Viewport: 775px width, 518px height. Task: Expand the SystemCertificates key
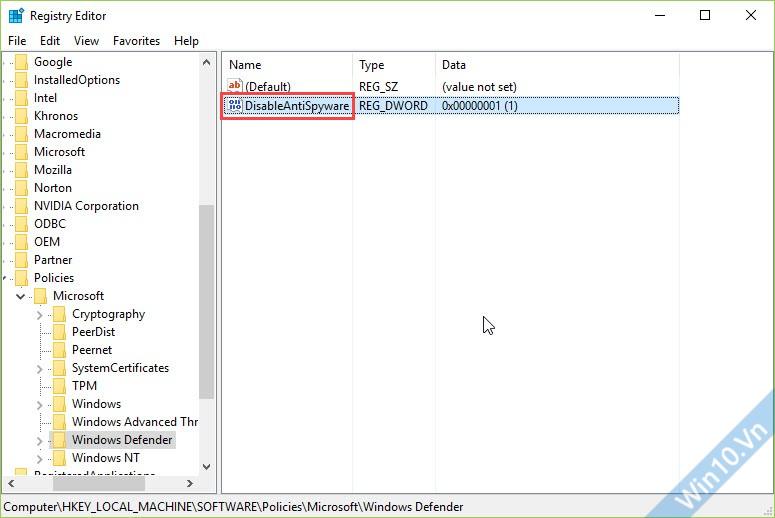pyautogui.click(x=40, y=368)
